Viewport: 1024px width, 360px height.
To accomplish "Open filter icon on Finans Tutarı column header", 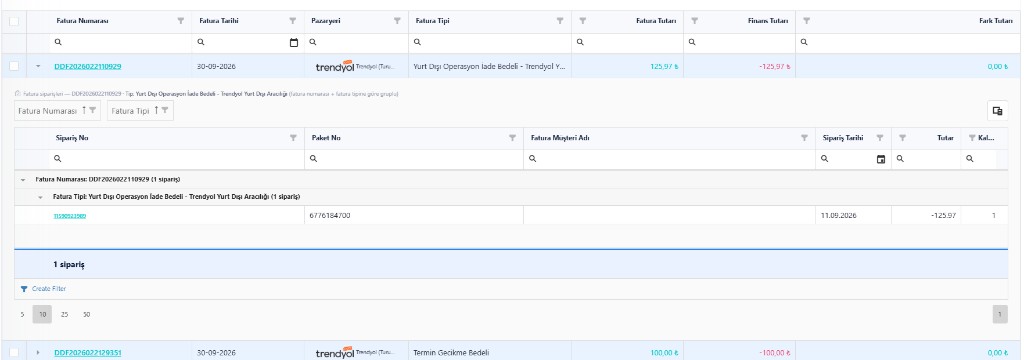I will coord(694,21).
